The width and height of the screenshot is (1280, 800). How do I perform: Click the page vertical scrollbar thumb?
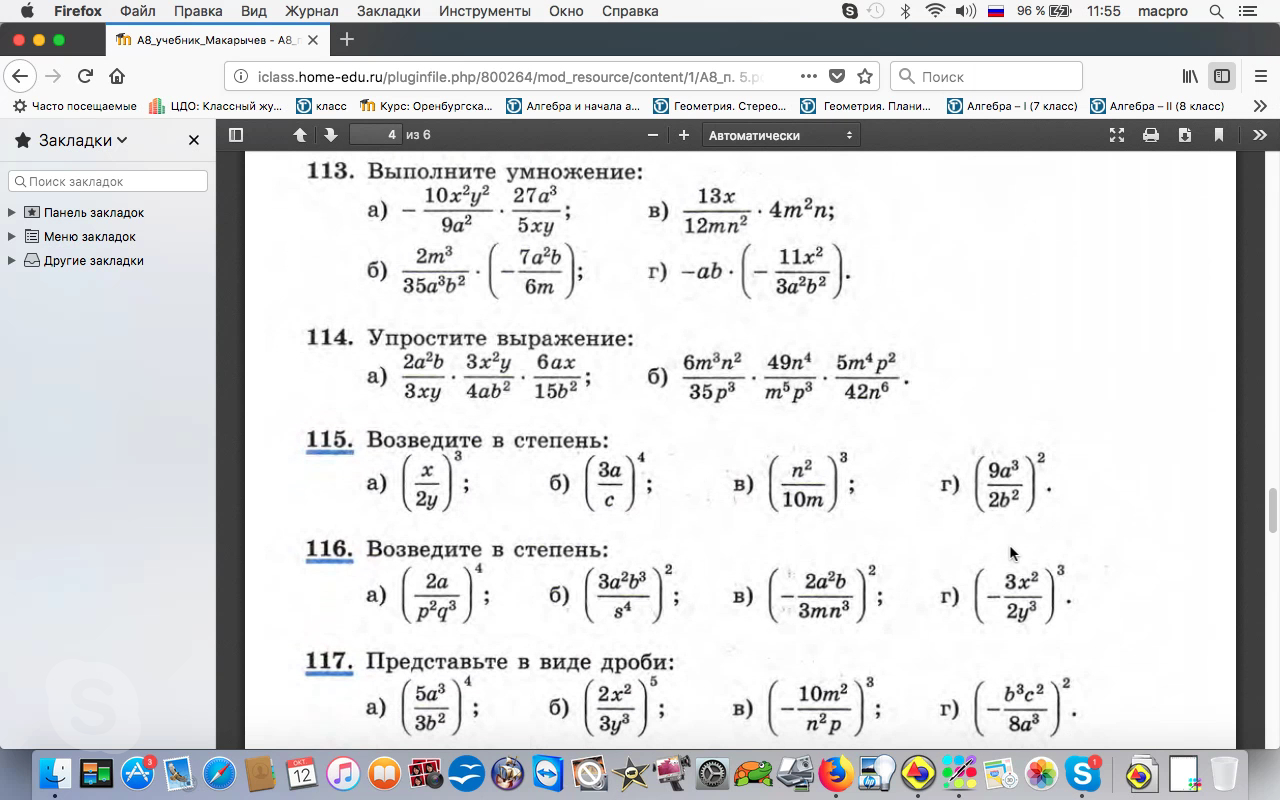[x=1273, y=511]
